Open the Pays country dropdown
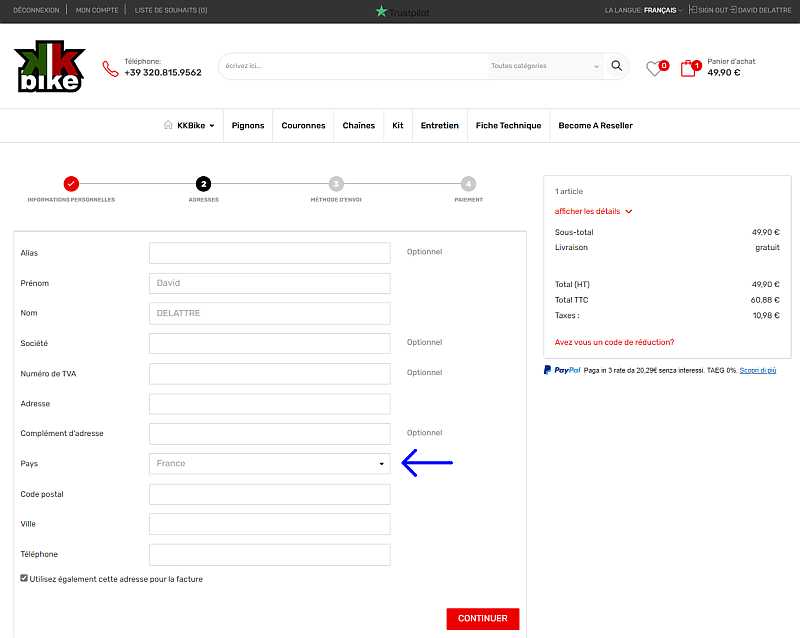The width and height of the screenshot is (800, 638). 270,463
